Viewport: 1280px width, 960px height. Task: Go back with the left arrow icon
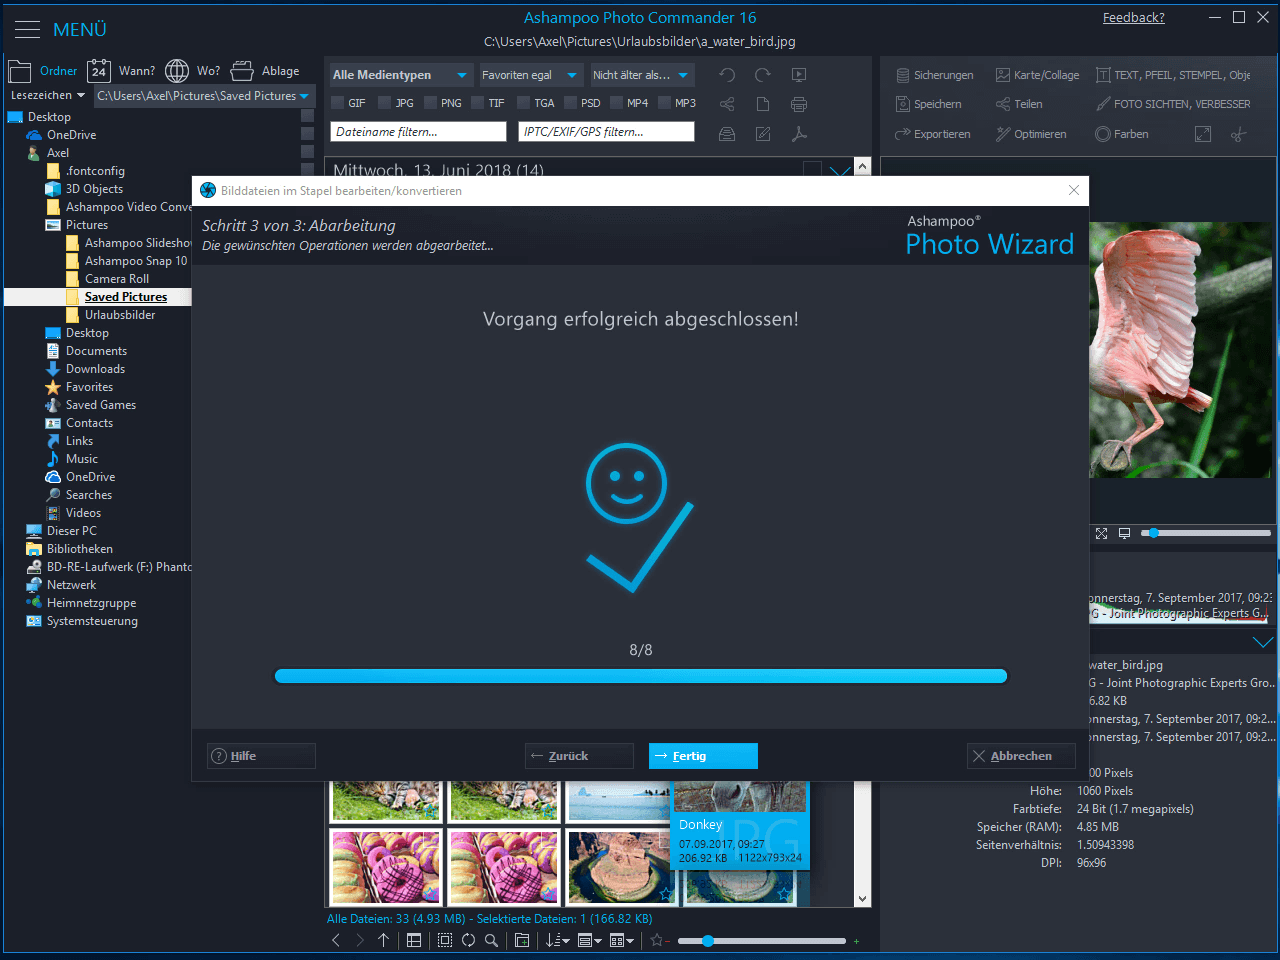click(336, 940)
